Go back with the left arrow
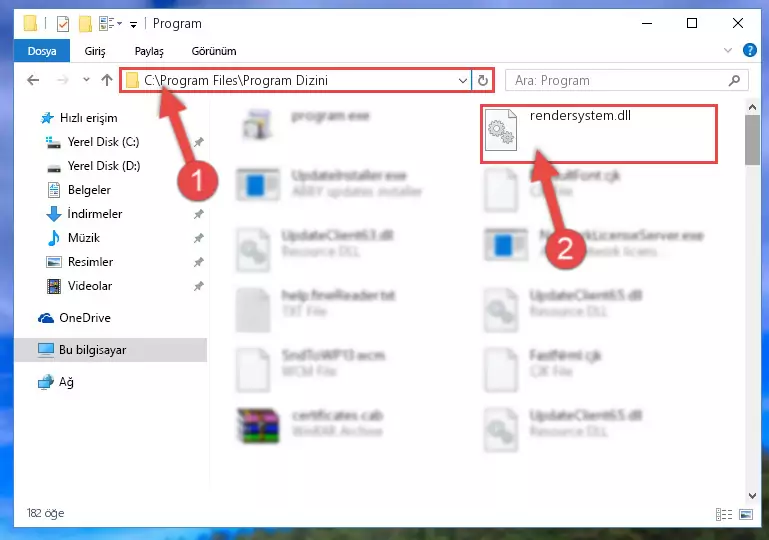 click(x=33, y=80)
